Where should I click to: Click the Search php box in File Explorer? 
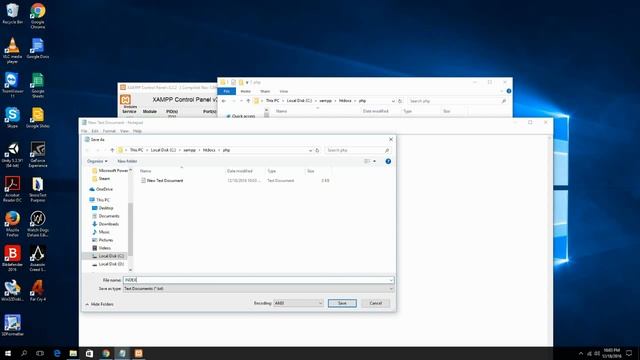457,101
